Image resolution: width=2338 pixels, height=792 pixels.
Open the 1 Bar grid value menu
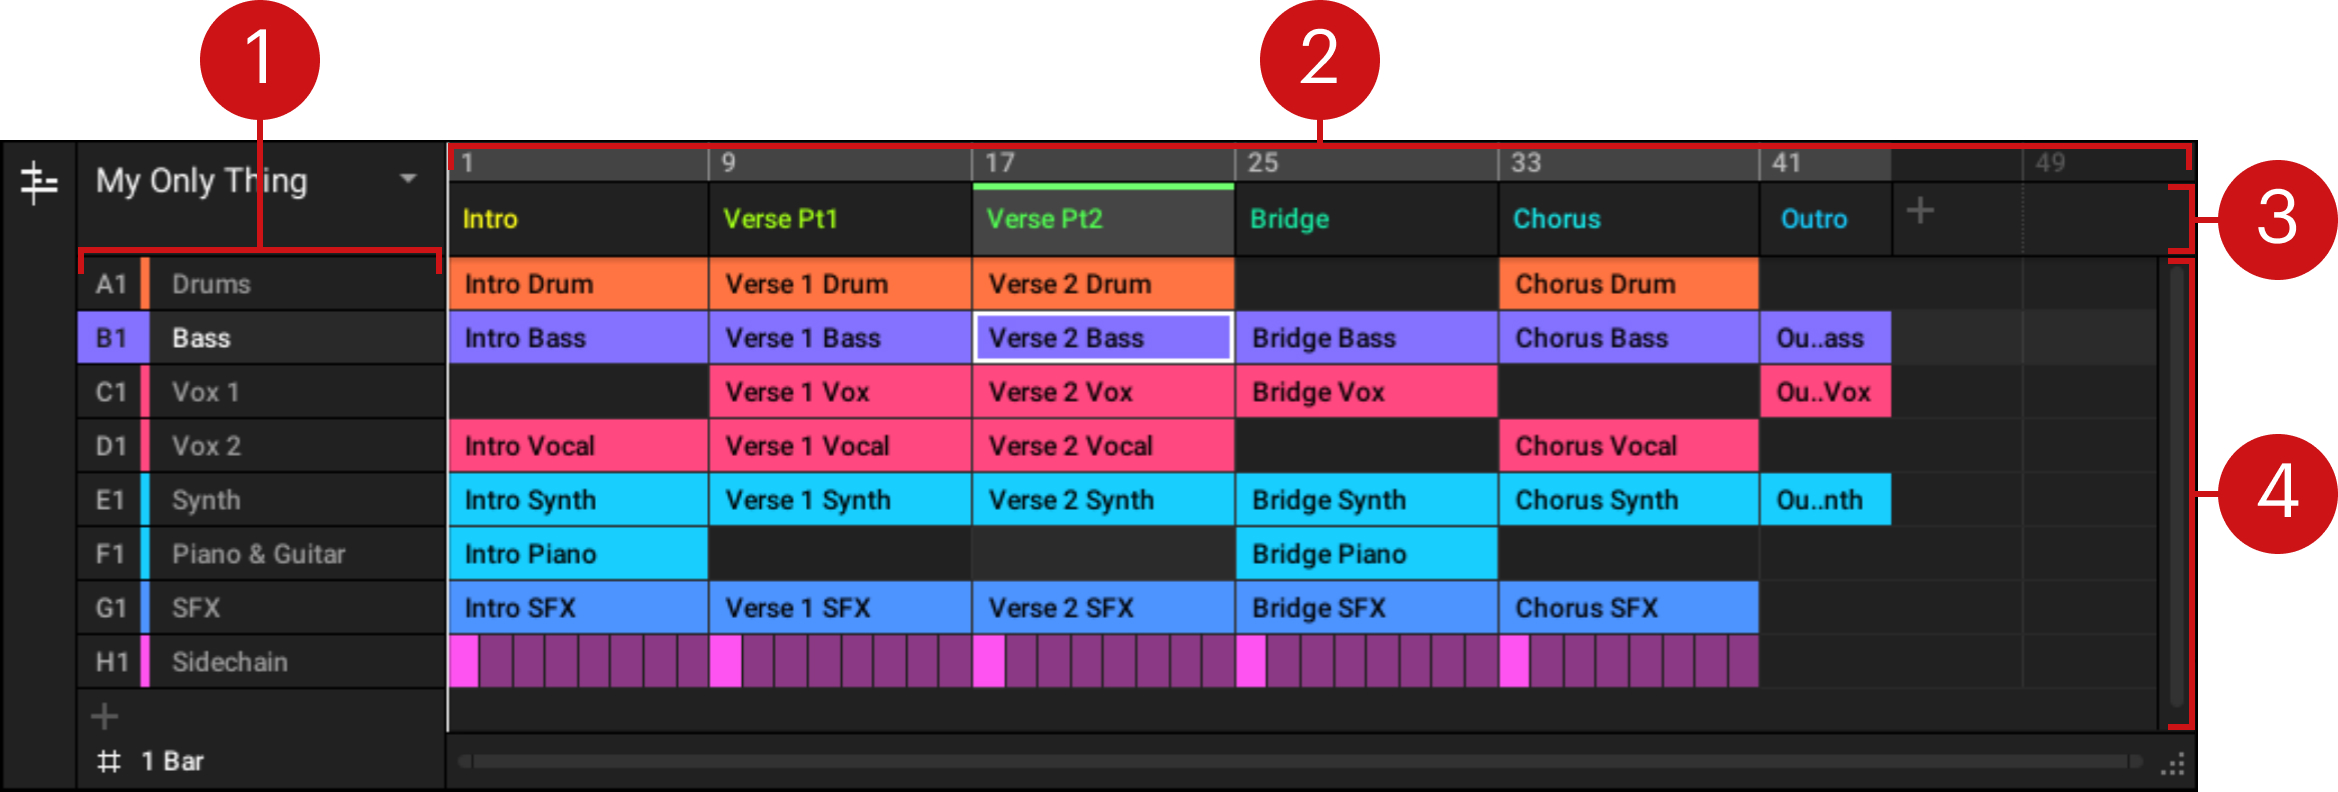[173, 762]
